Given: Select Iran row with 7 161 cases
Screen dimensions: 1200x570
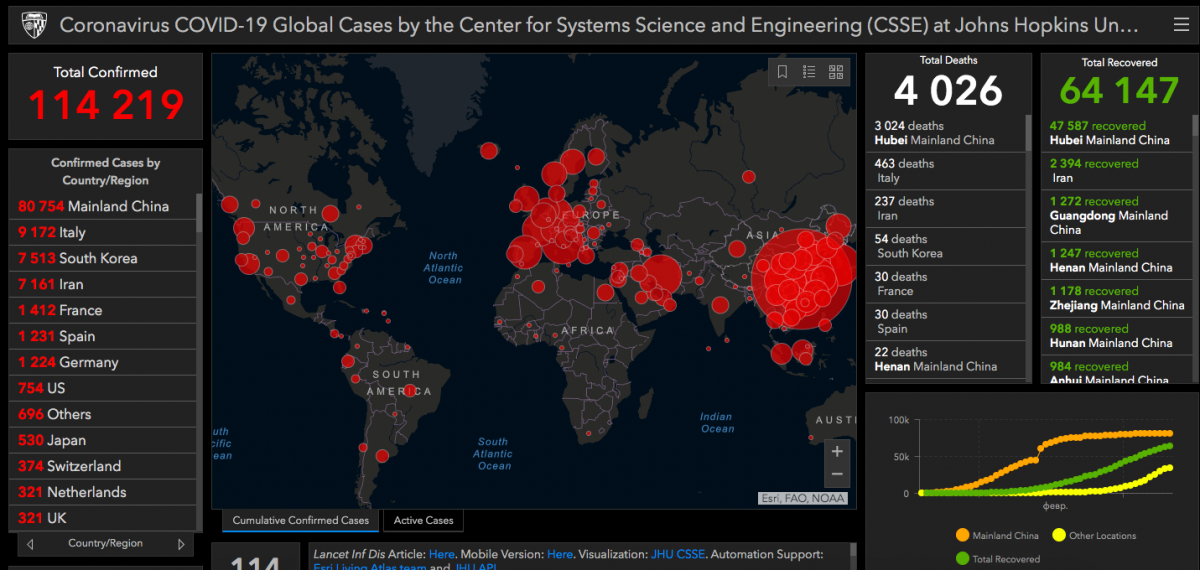Looking at the screenshot, I should point(103,284).
